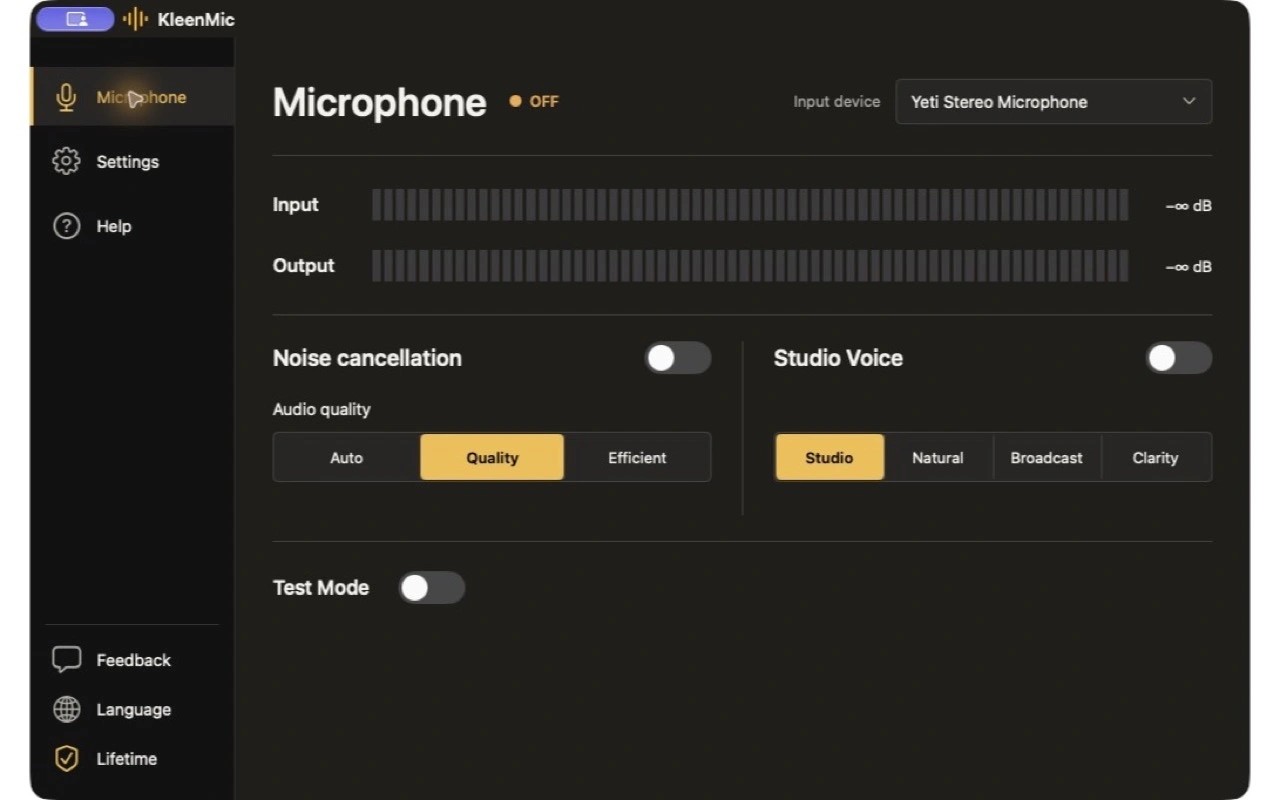The image size is (1280, 800).
Task: Click the Audio quality label
Action: [322, 409]
